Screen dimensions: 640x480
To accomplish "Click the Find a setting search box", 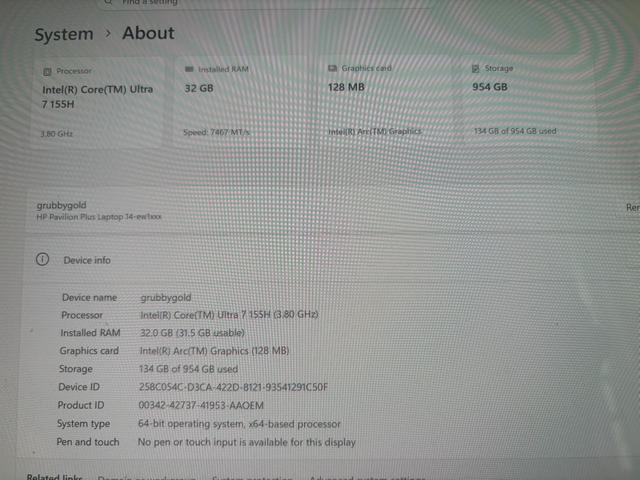I will pos(265,3).
